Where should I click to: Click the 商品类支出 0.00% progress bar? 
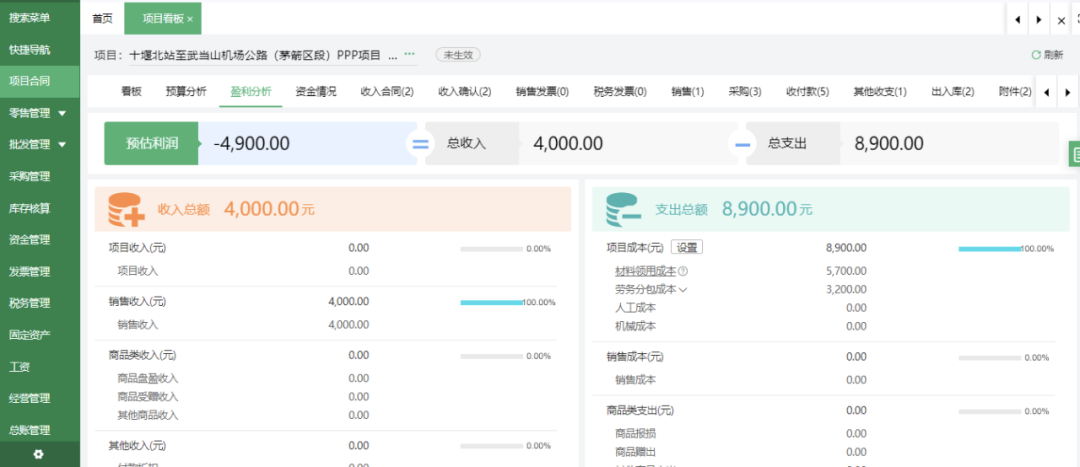pyautogui.click(x=990, y=411)
